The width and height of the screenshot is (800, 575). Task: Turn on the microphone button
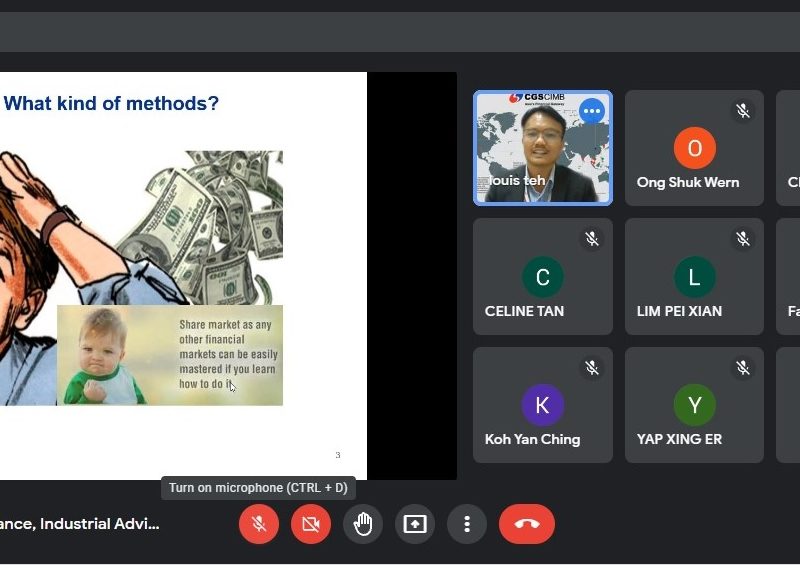tap(259, 524)
